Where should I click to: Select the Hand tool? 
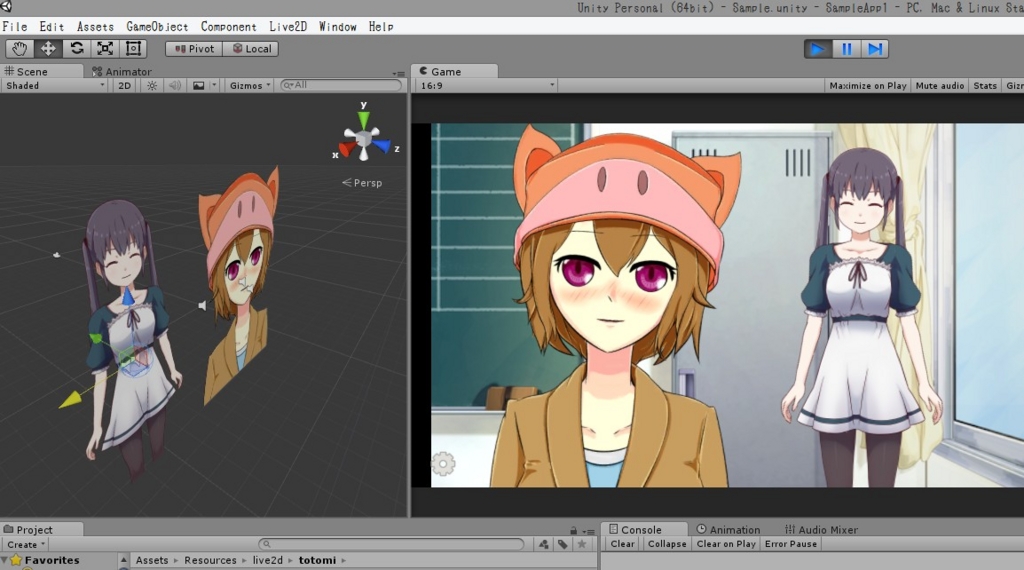tap(20, 49)
